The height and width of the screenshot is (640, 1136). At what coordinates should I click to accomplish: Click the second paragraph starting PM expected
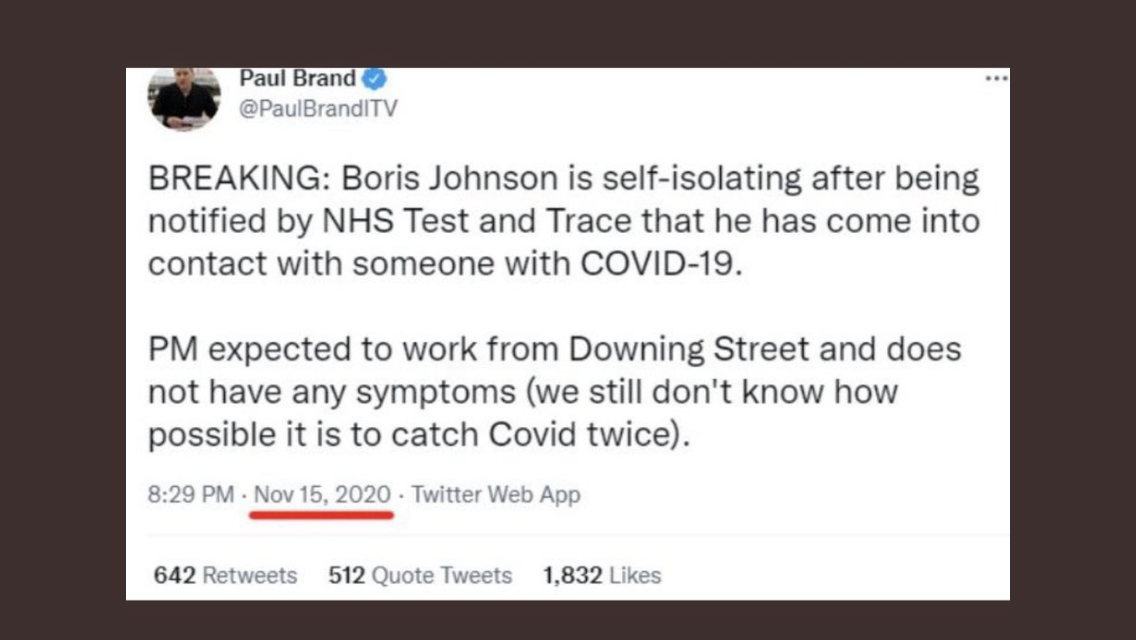point(555,391)
